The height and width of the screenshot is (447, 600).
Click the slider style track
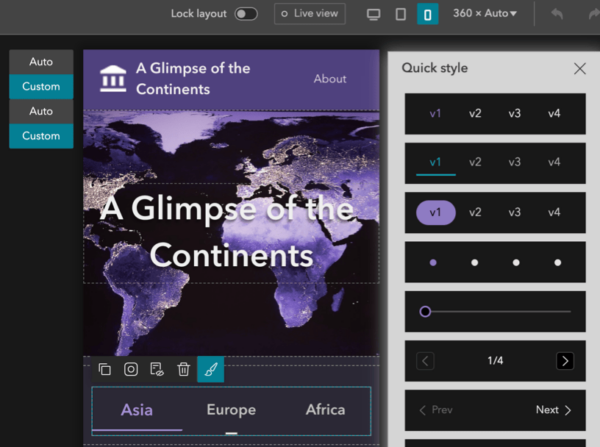(501, 312)
